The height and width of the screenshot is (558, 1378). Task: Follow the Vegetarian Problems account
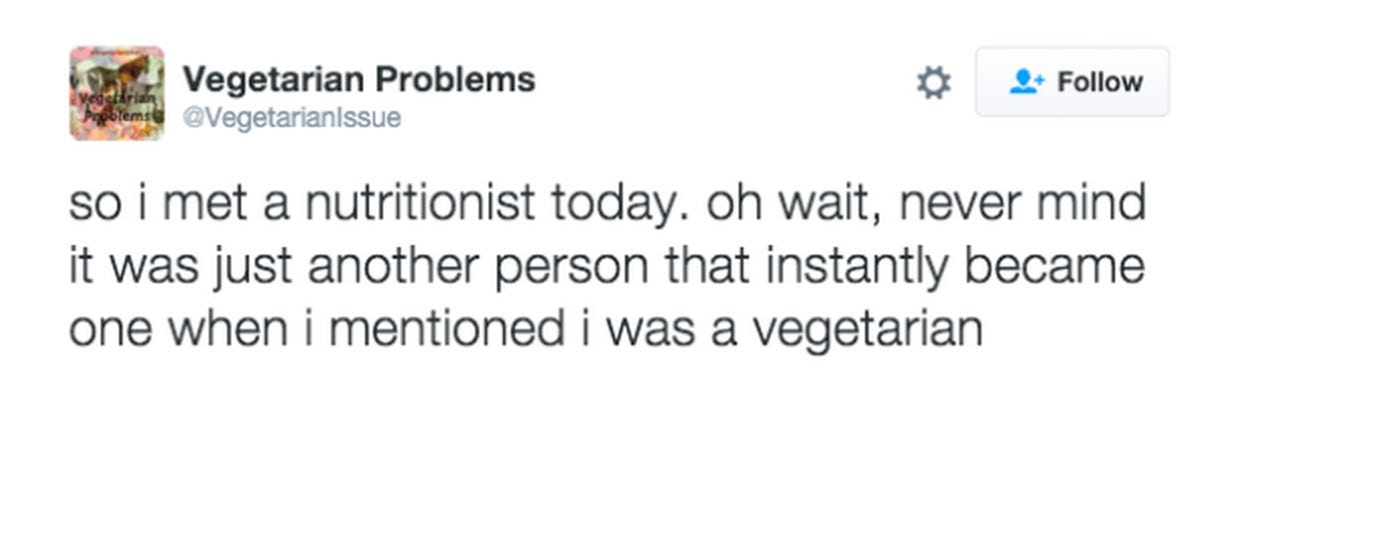[x=1072, y=82]
